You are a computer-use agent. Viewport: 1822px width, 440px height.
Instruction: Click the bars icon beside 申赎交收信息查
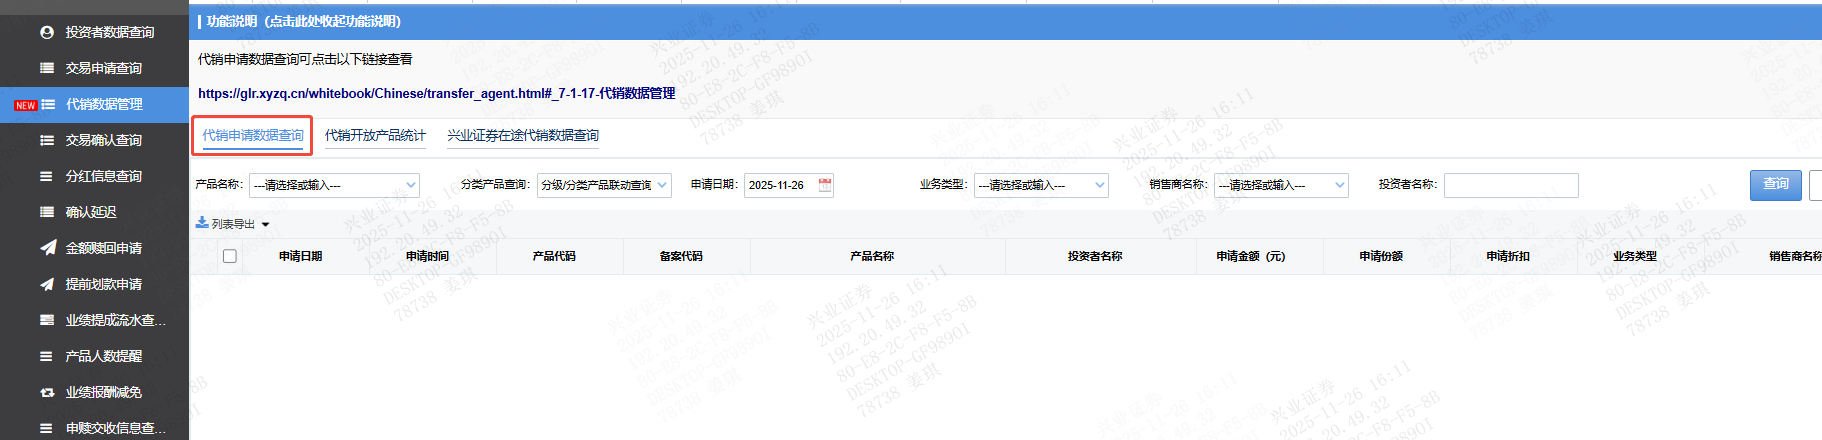coord(47,428)
